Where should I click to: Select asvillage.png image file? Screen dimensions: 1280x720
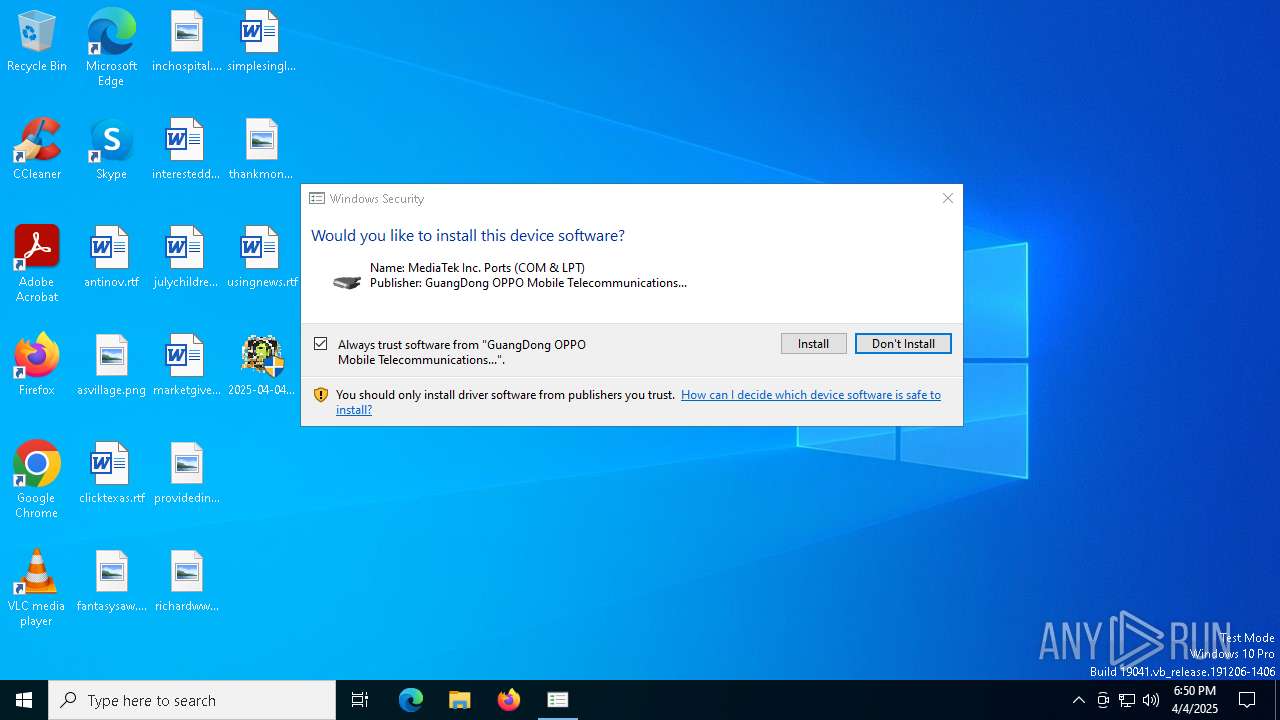[x=111, y=366]
